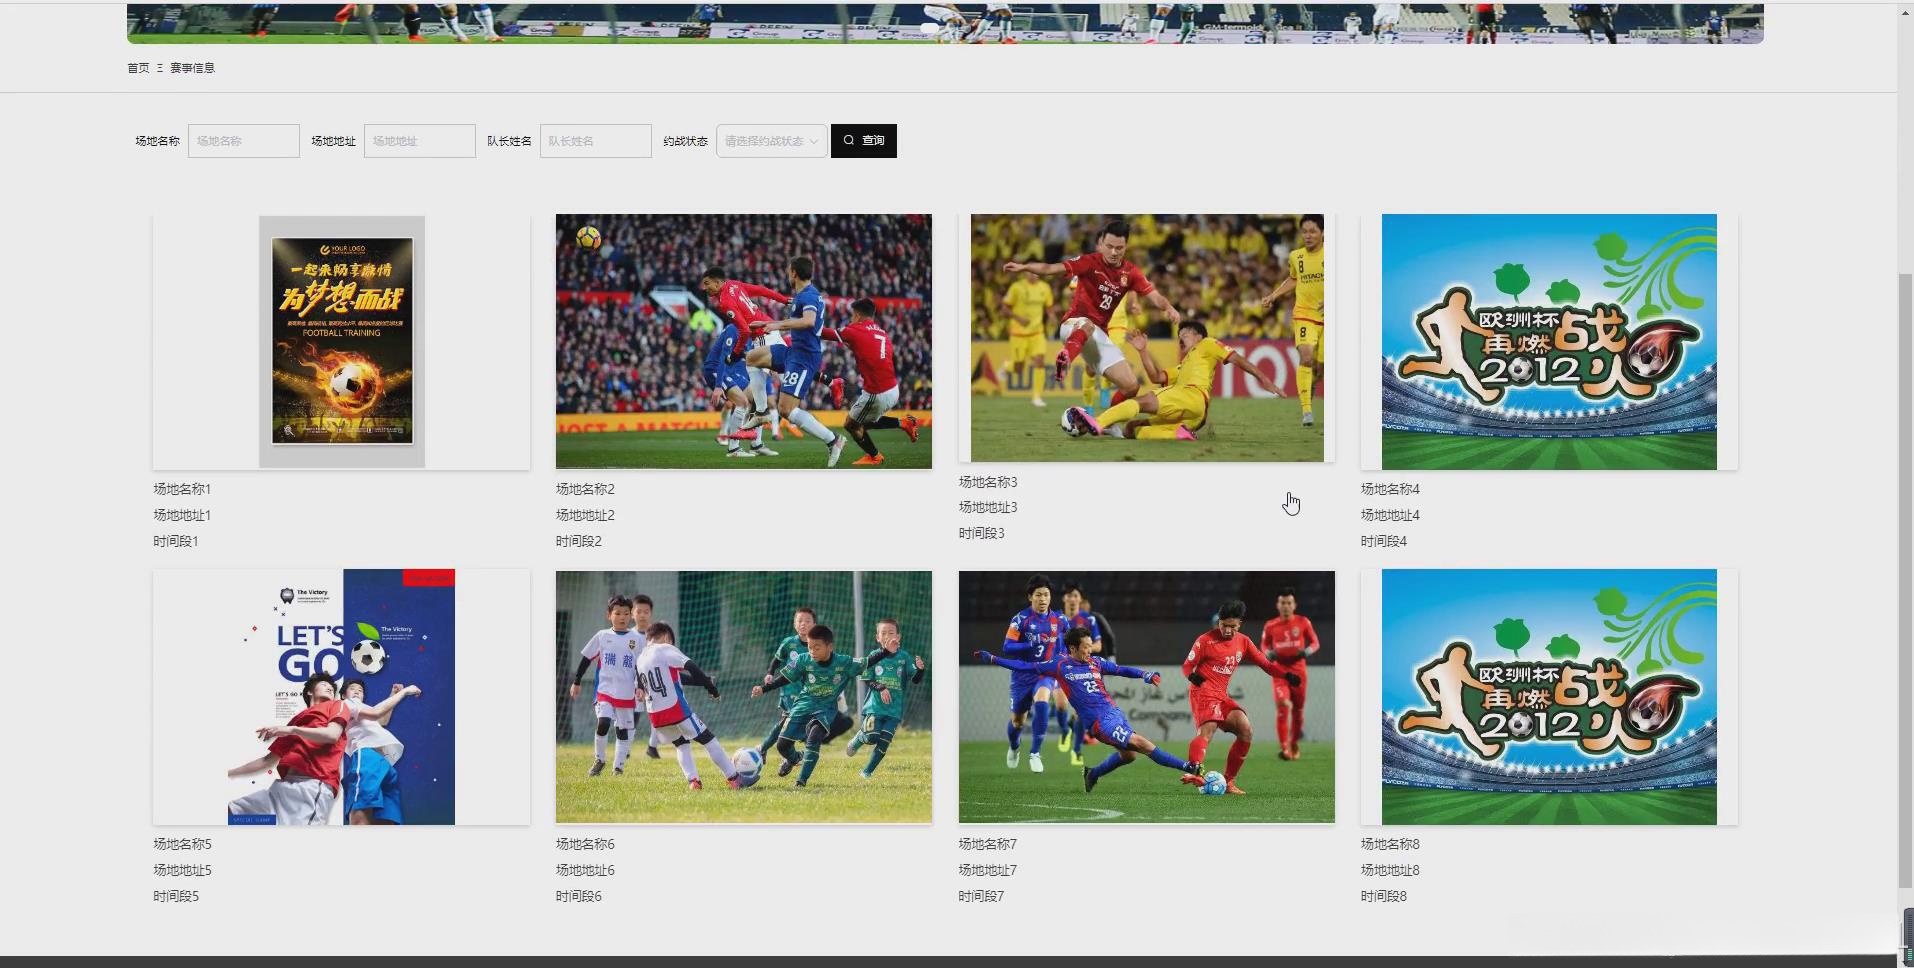Image resolution: width=1914 pixels, height=968 pixels.
Task: Open the 约战状态 status dropdown
Action: (771, 141)
